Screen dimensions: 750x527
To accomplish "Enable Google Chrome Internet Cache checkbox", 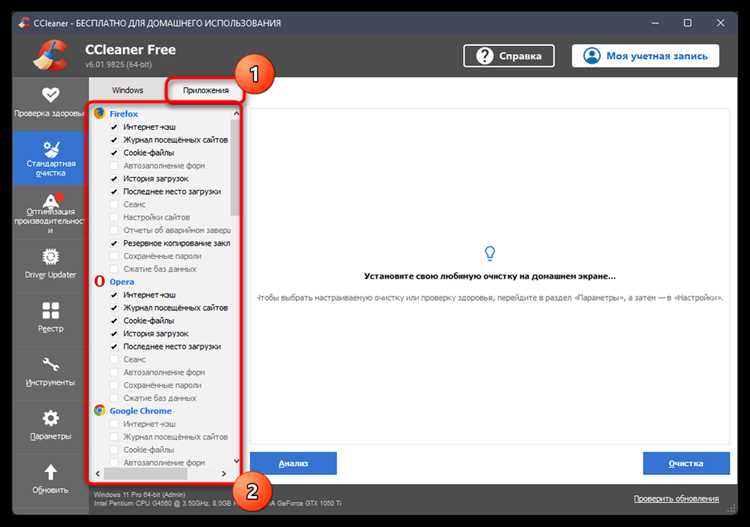I will tap(114, 424).
